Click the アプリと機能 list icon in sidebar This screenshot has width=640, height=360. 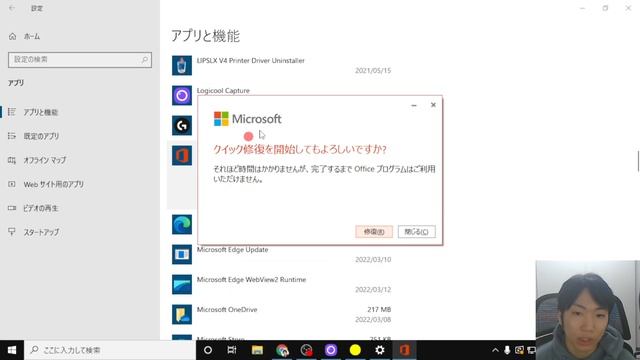(12, 112)
